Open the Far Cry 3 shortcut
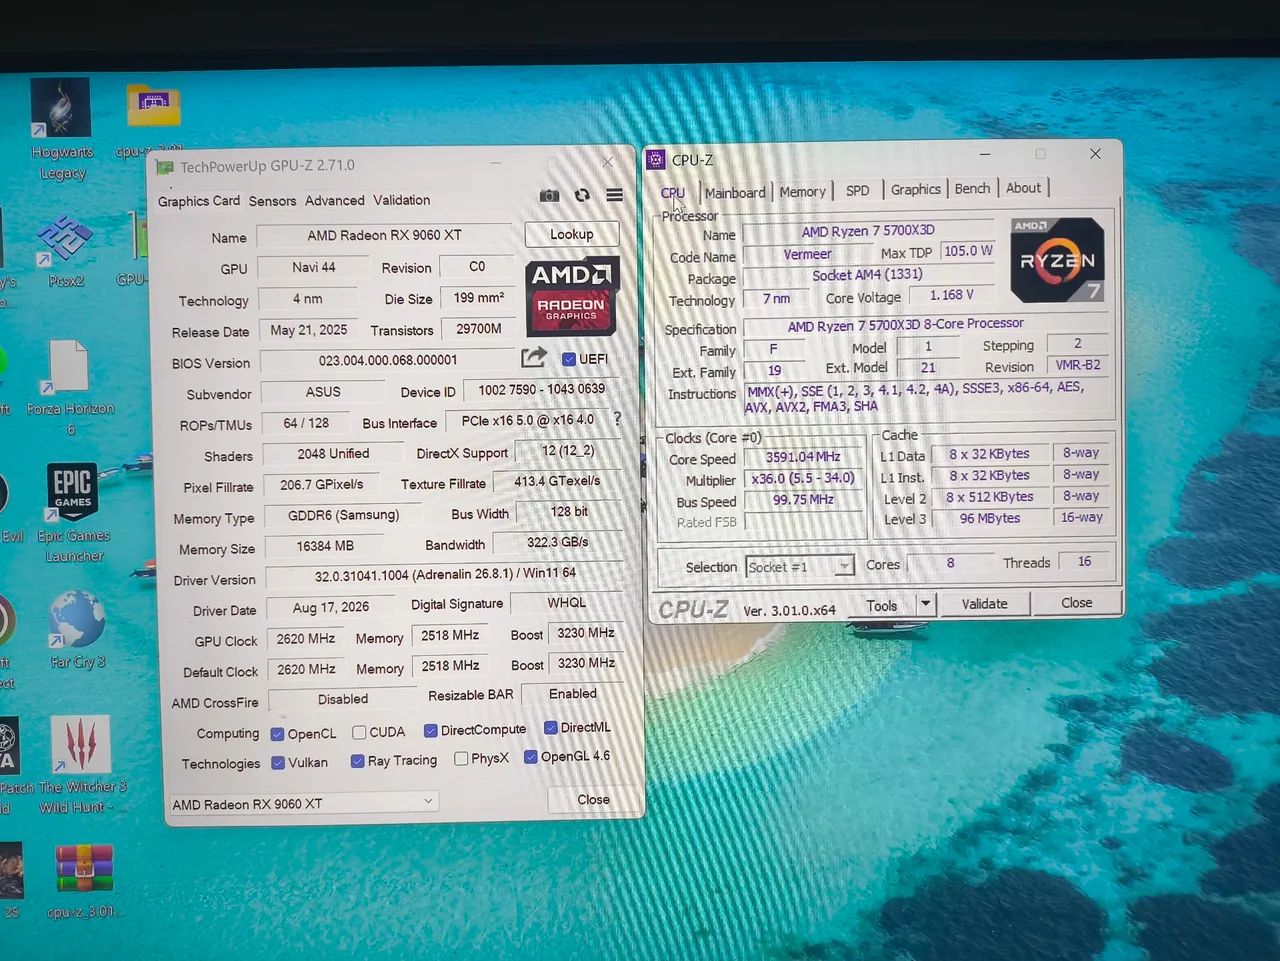Viewport: 1280px width, 961px height. point(76,630)
